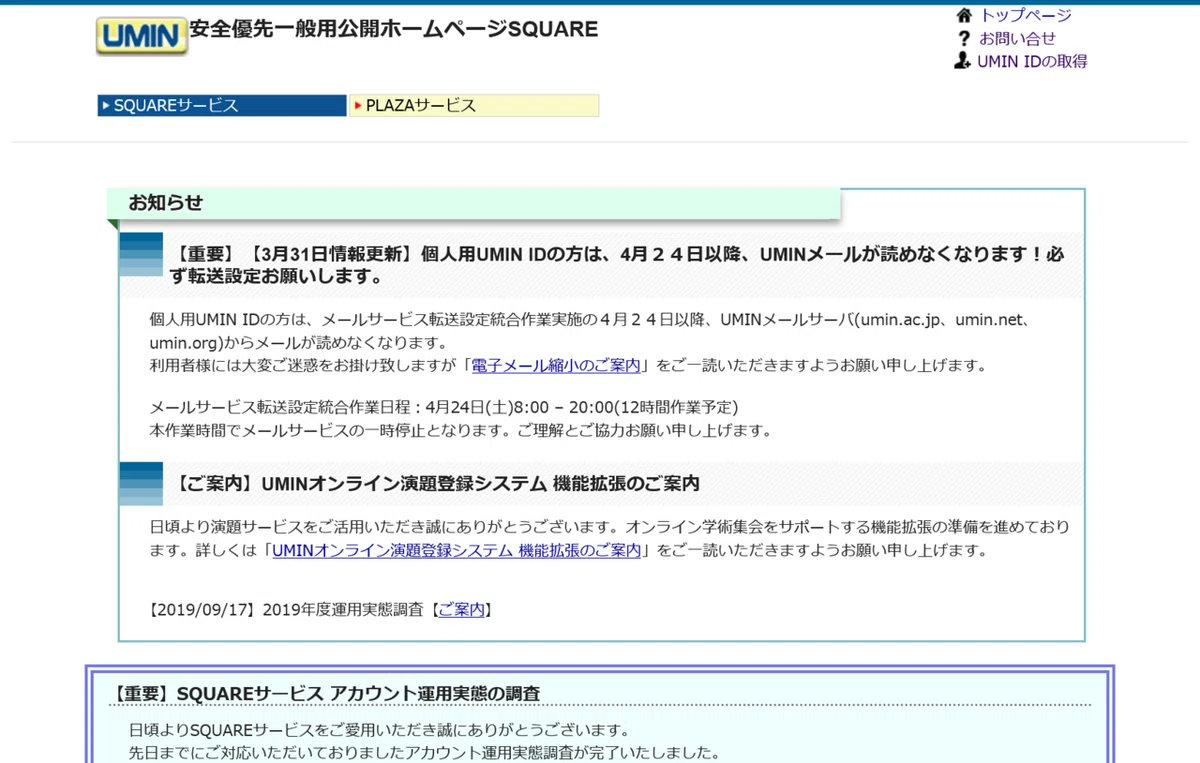Viewport: 1200px width, 763px height.
Task: Click the 日頃よりSQUAREサービスをご愛用 paragraph line
Action: click(x=380, y=730)
